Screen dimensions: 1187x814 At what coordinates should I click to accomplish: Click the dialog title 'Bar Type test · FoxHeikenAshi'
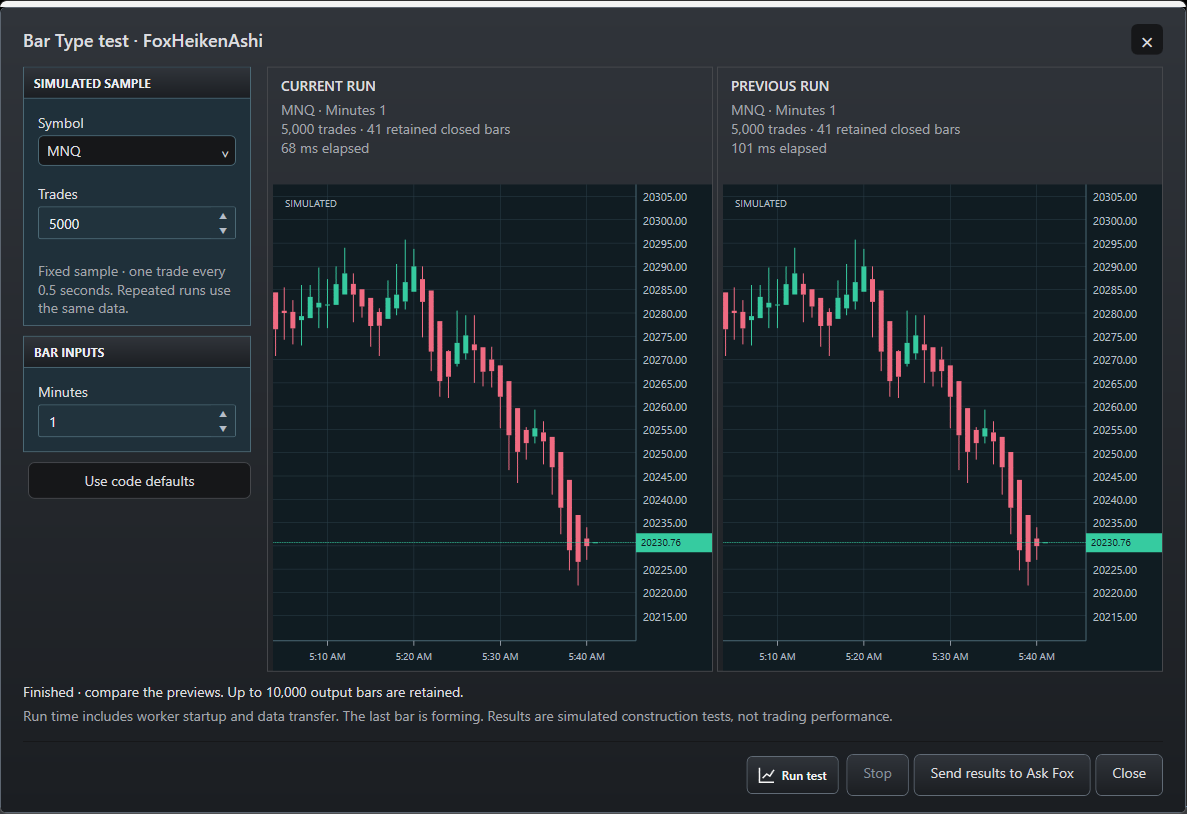point(143,41)
